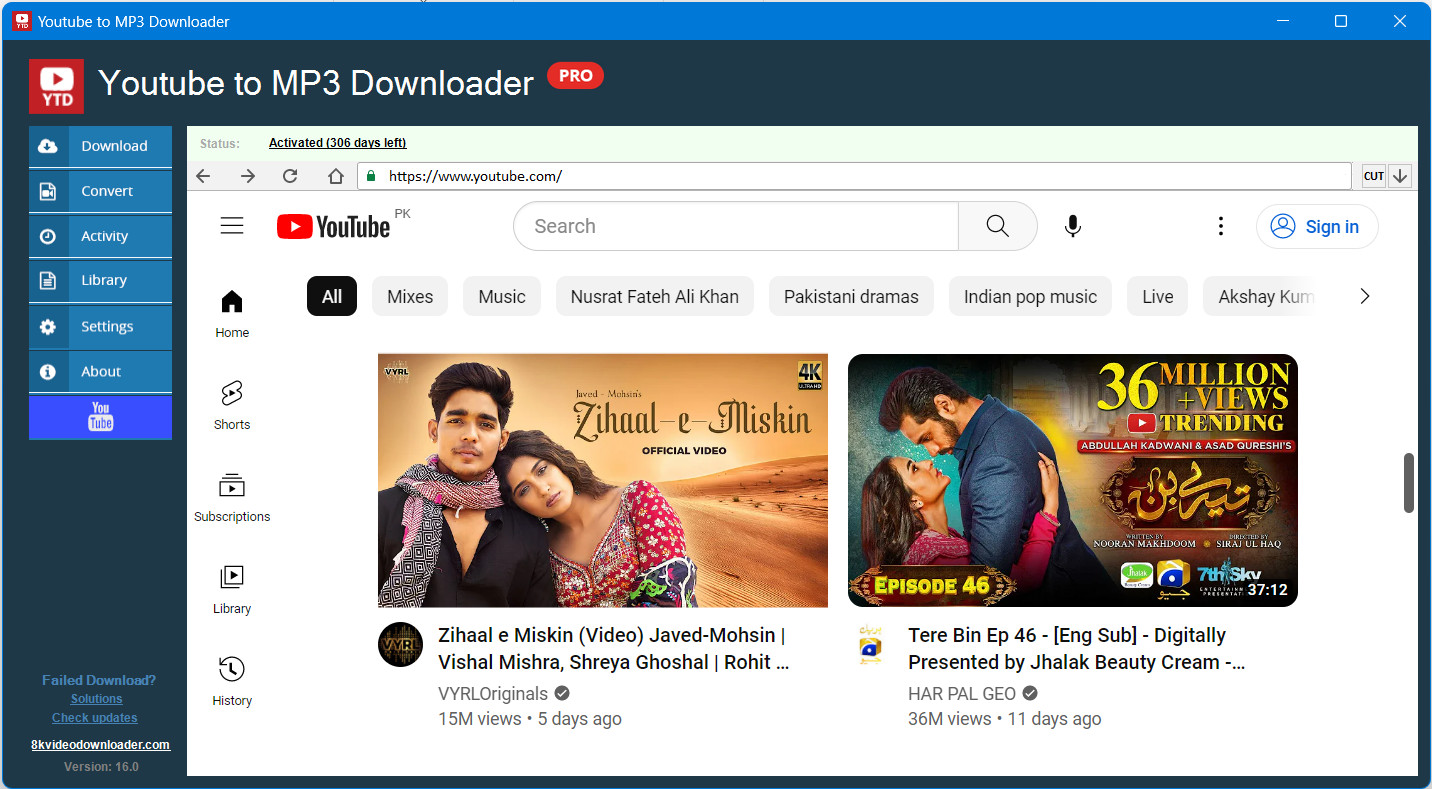1432x789 pixels.
Task: Select the Pakistani dramas filter chip
Action: [x=851, y=296]
